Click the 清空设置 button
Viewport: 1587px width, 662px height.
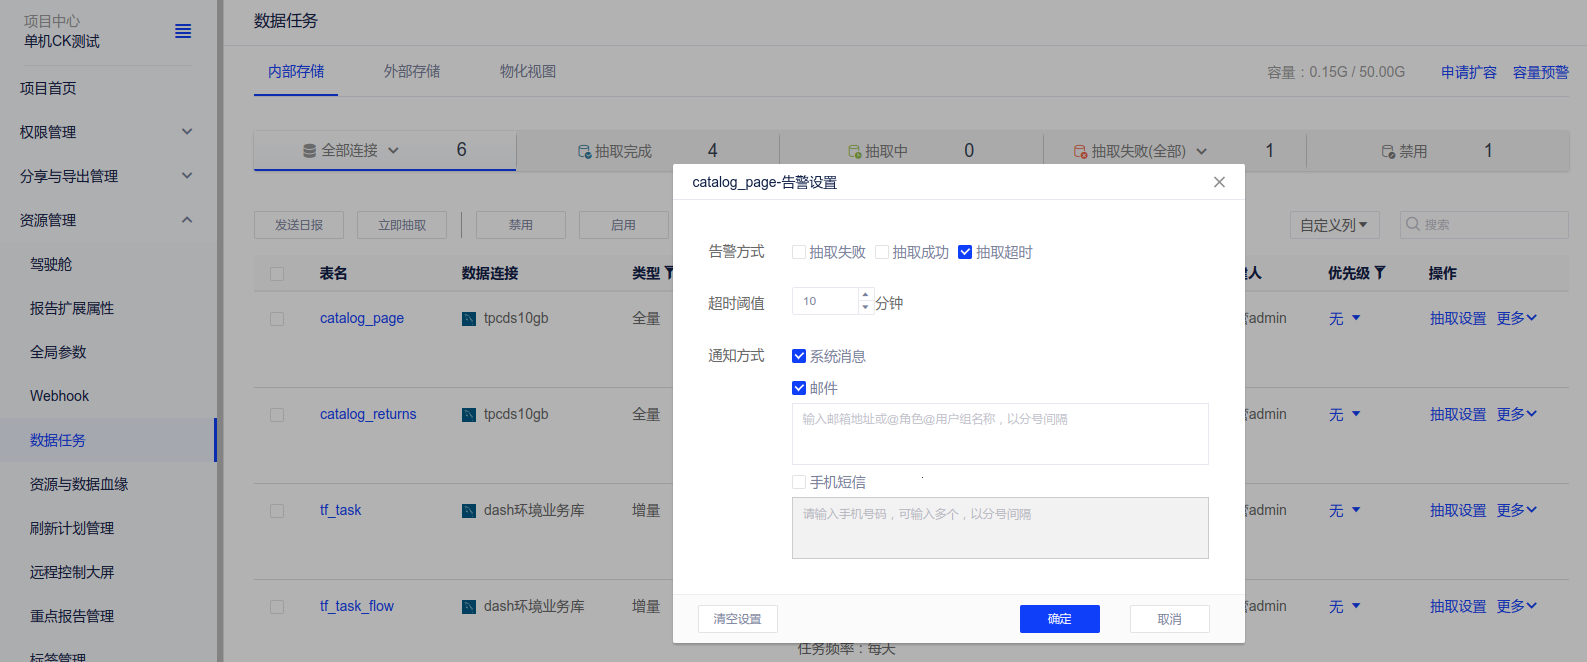coord(737,619)
